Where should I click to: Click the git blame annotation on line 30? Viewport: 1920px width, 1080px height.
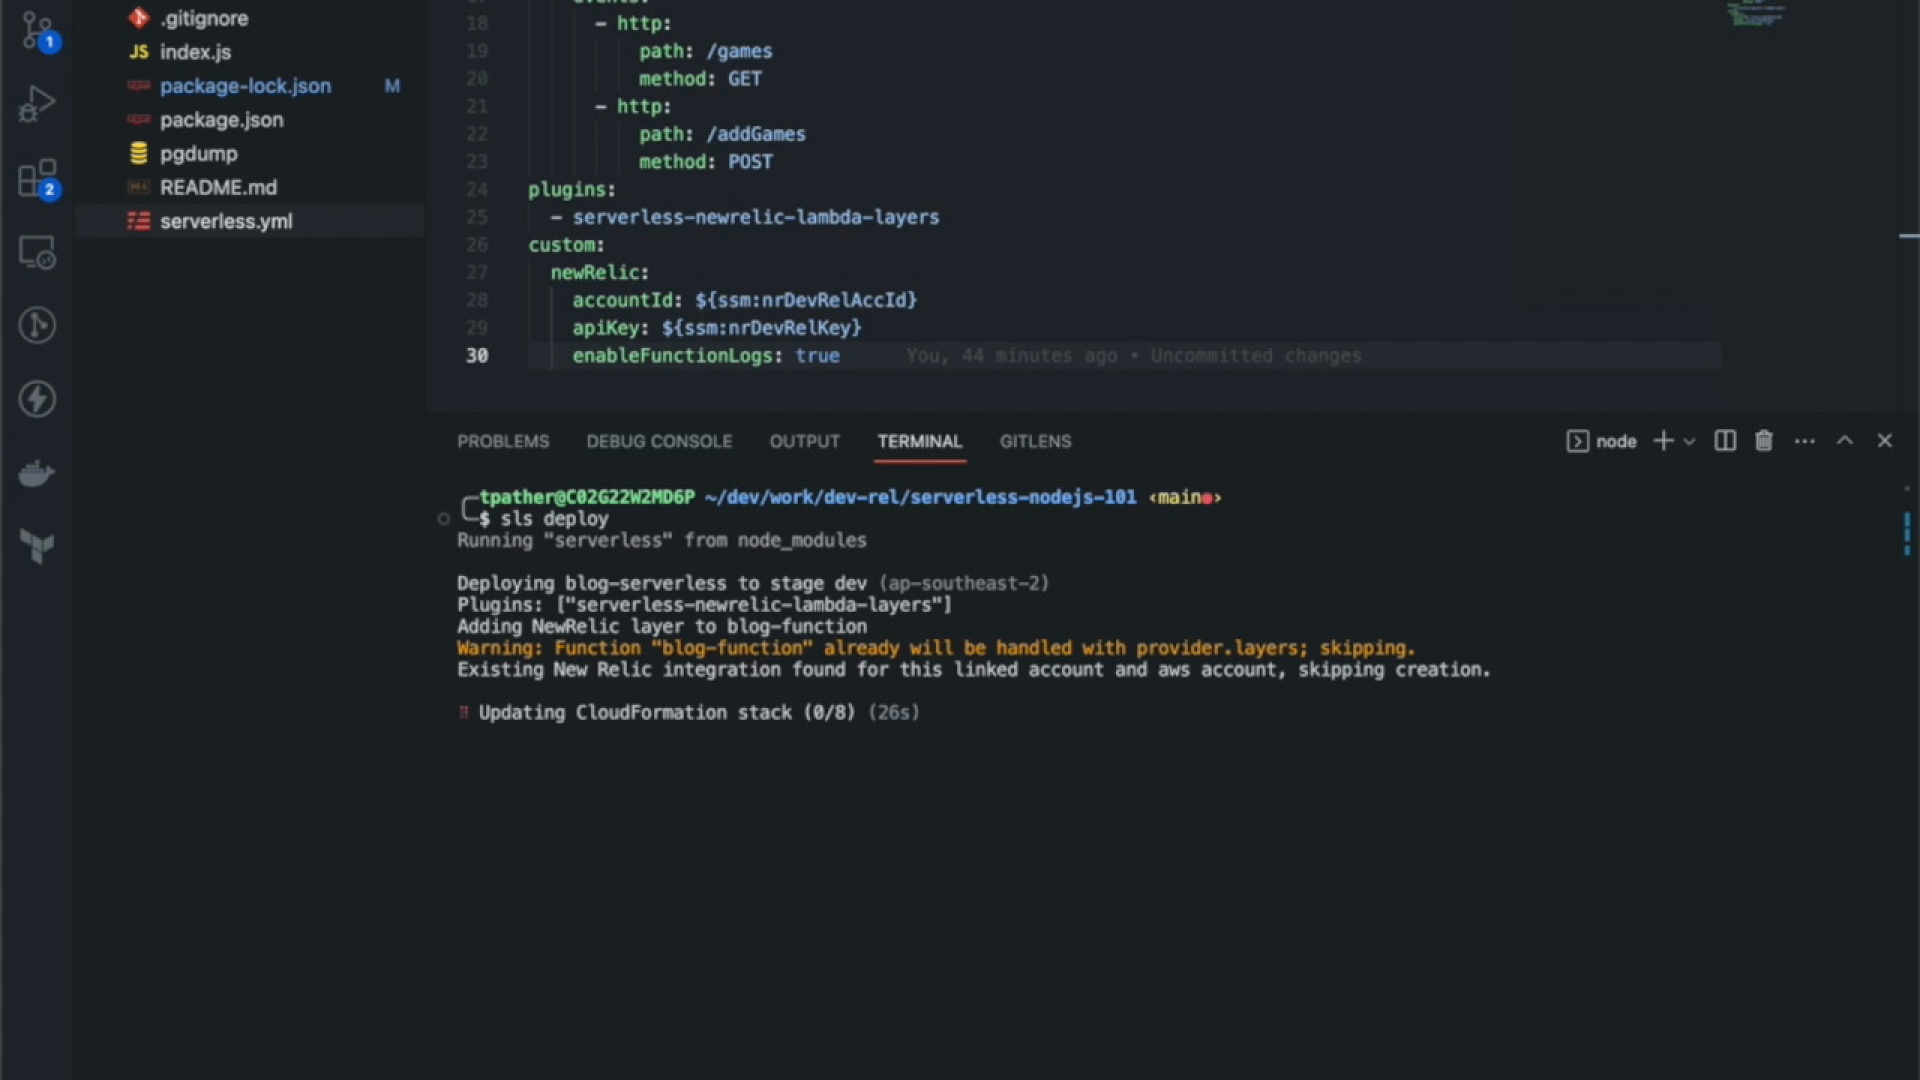(x=1134, y=356)
